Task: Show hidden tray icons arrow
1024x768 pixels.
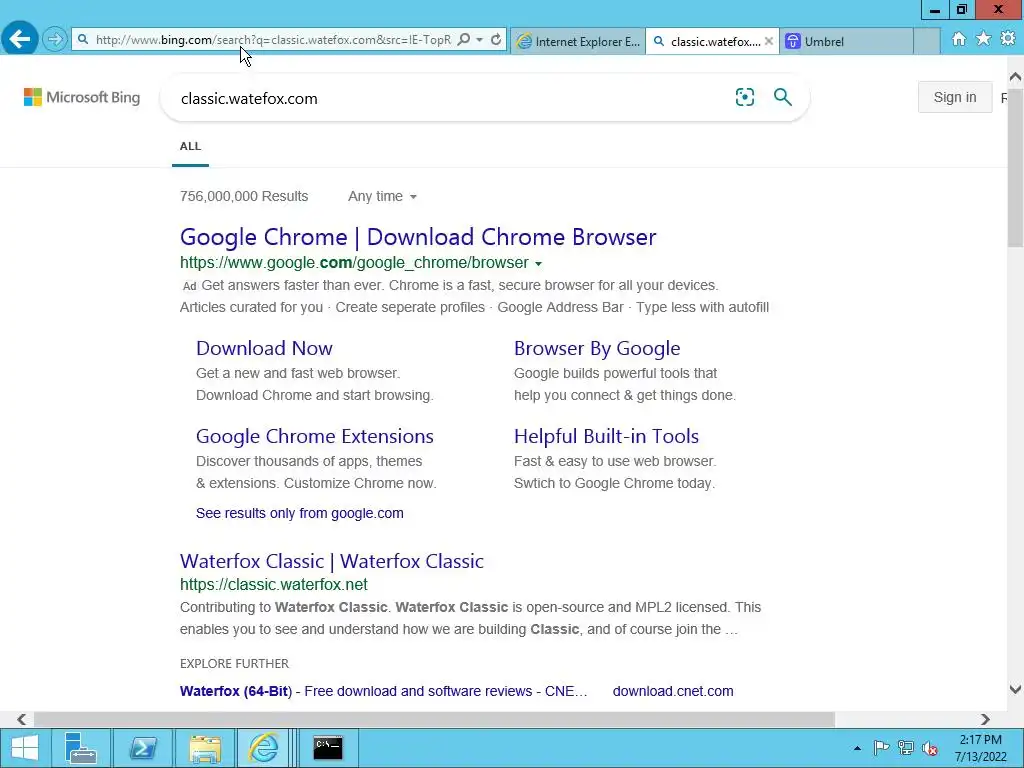Action: pyautogui.click(x=857, y=748)
